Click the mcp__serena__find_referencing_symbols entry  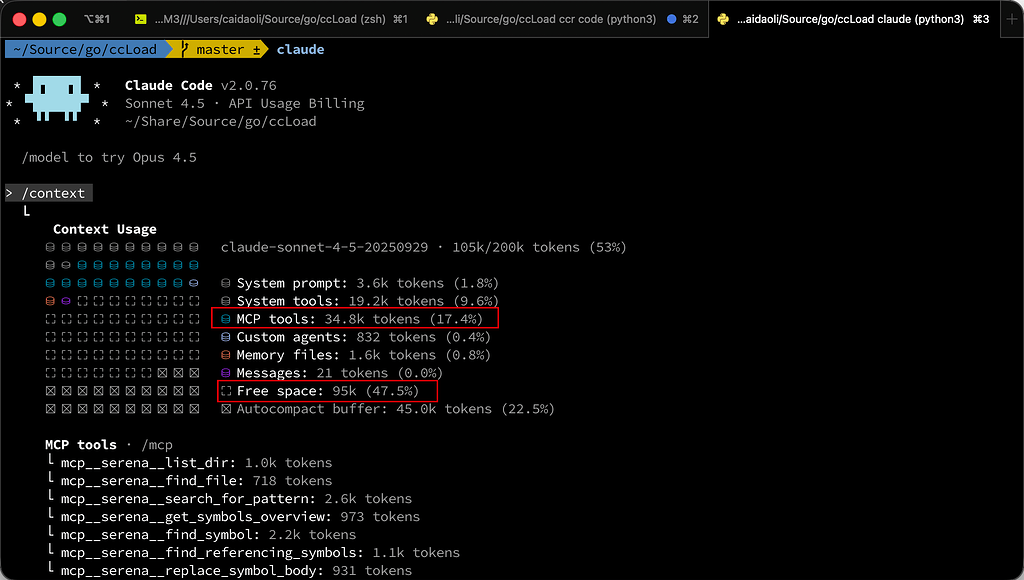coord(261,553)
